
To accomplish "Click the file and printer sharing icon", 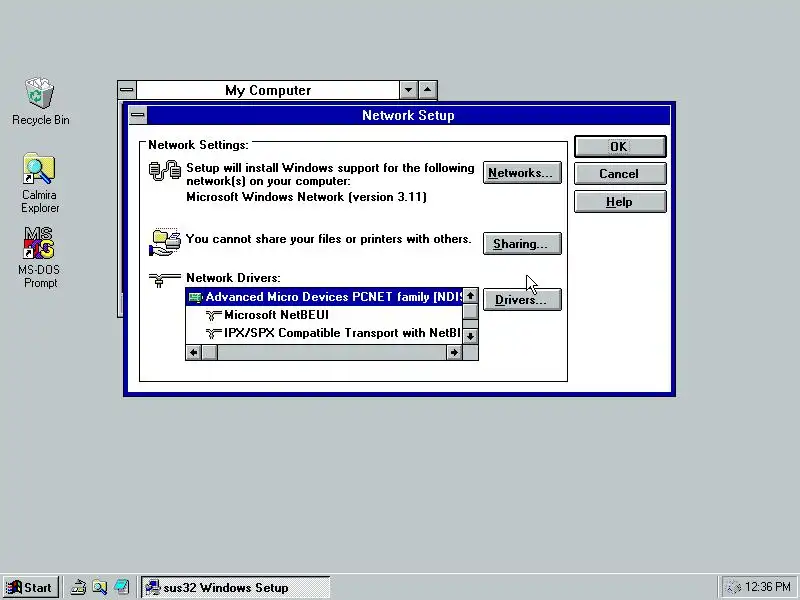I will (x=164, y=242).
